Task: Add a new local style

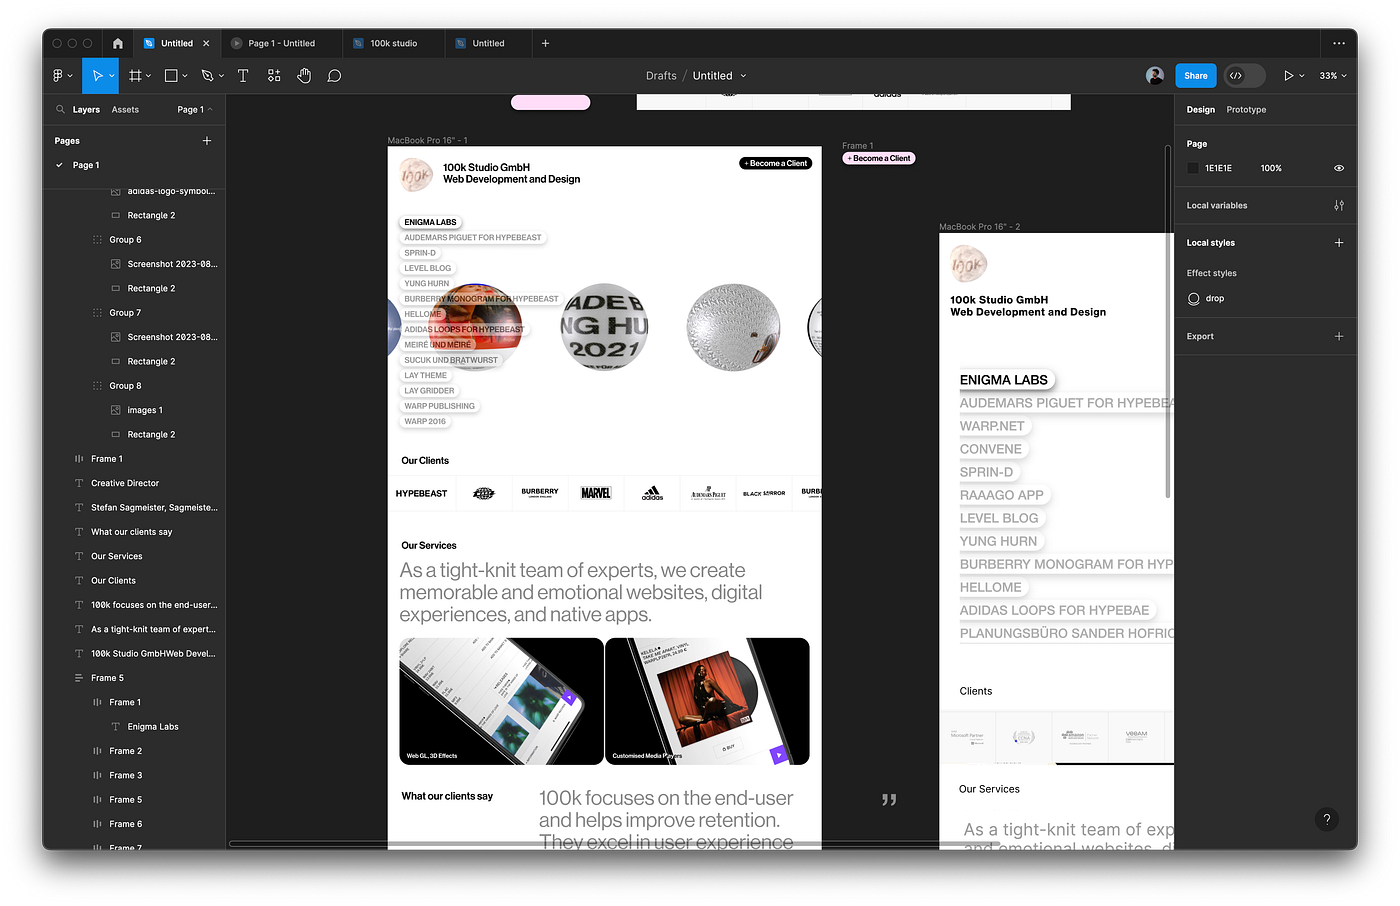Action: (1339, 242)
